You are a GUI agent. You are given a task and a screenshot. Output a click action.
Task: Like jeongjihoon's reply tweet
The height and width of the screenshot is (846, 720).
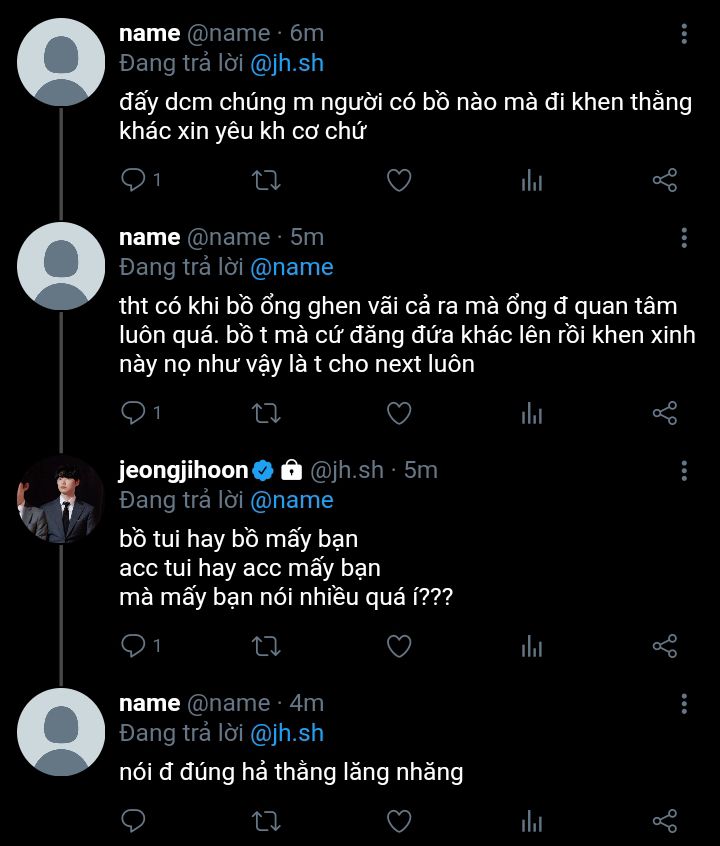pyautogui.click(x=399, y=646)
